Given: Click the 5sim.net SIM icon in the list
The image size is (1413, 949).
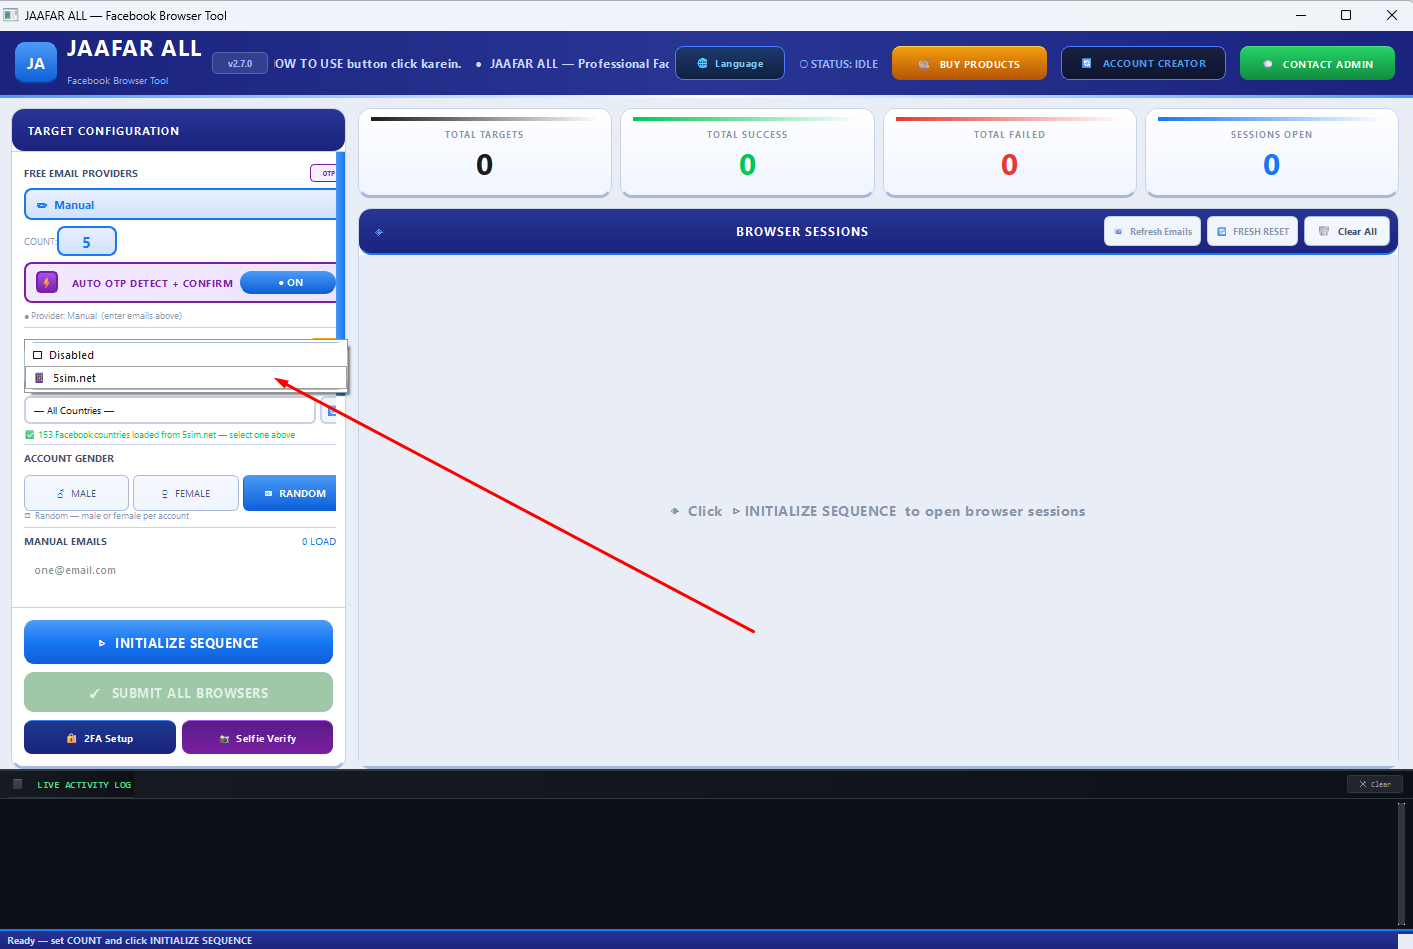Looking at the screenshot, I should (39, 378).
